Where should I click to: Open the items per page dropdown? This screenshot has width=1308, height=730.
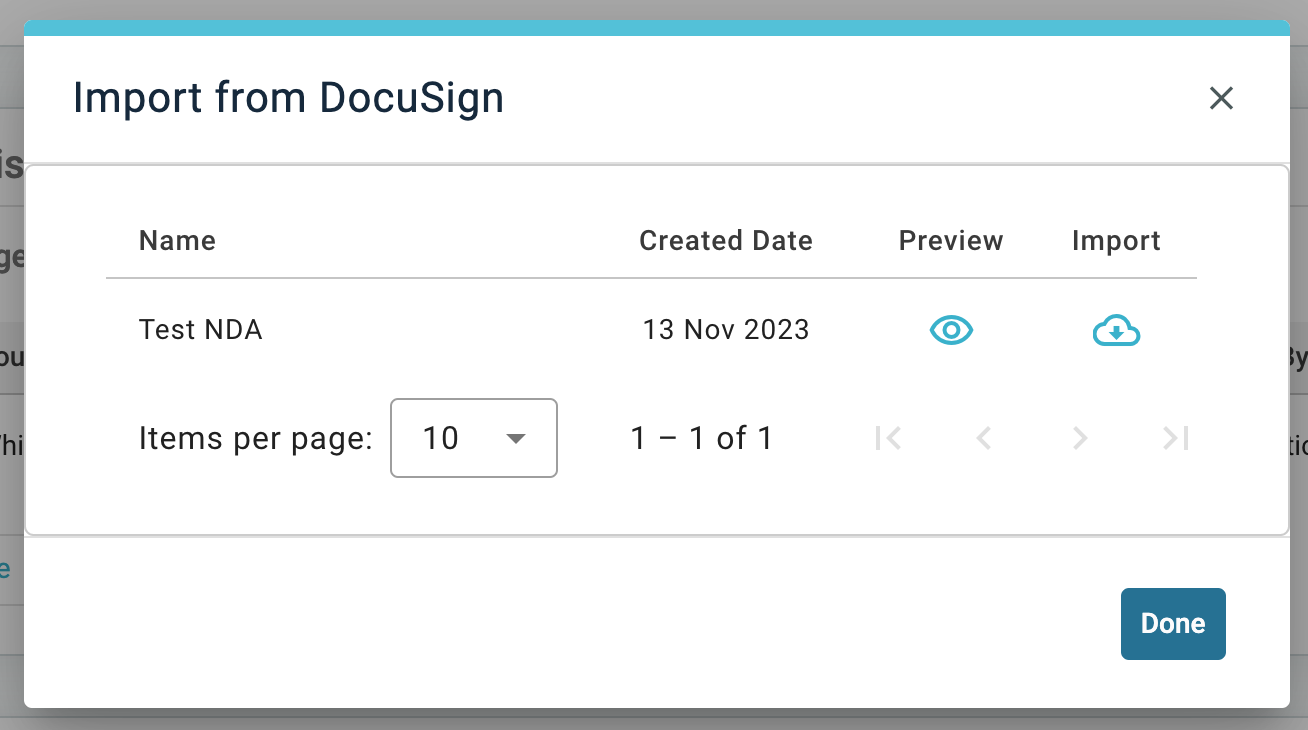tap(473, 438)
